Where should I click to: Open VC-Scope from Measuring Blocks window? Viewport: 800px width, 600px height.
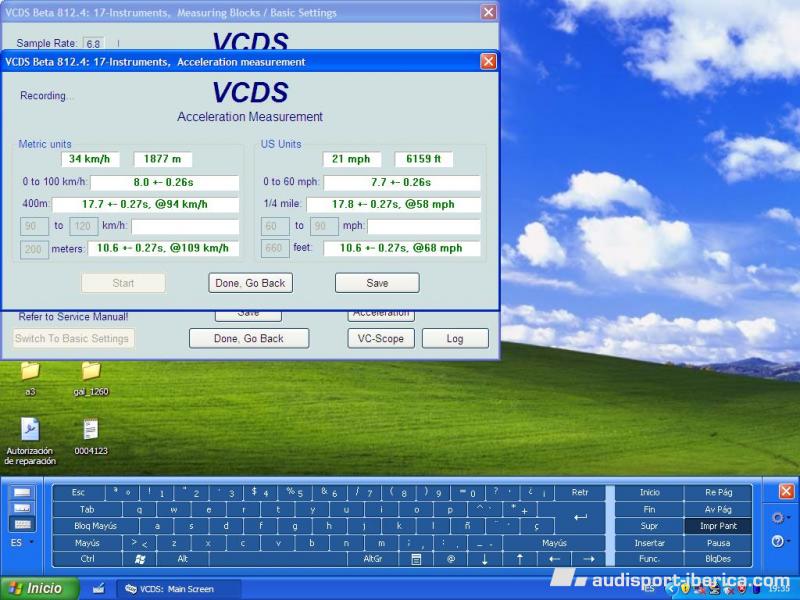tap(380, 338)
